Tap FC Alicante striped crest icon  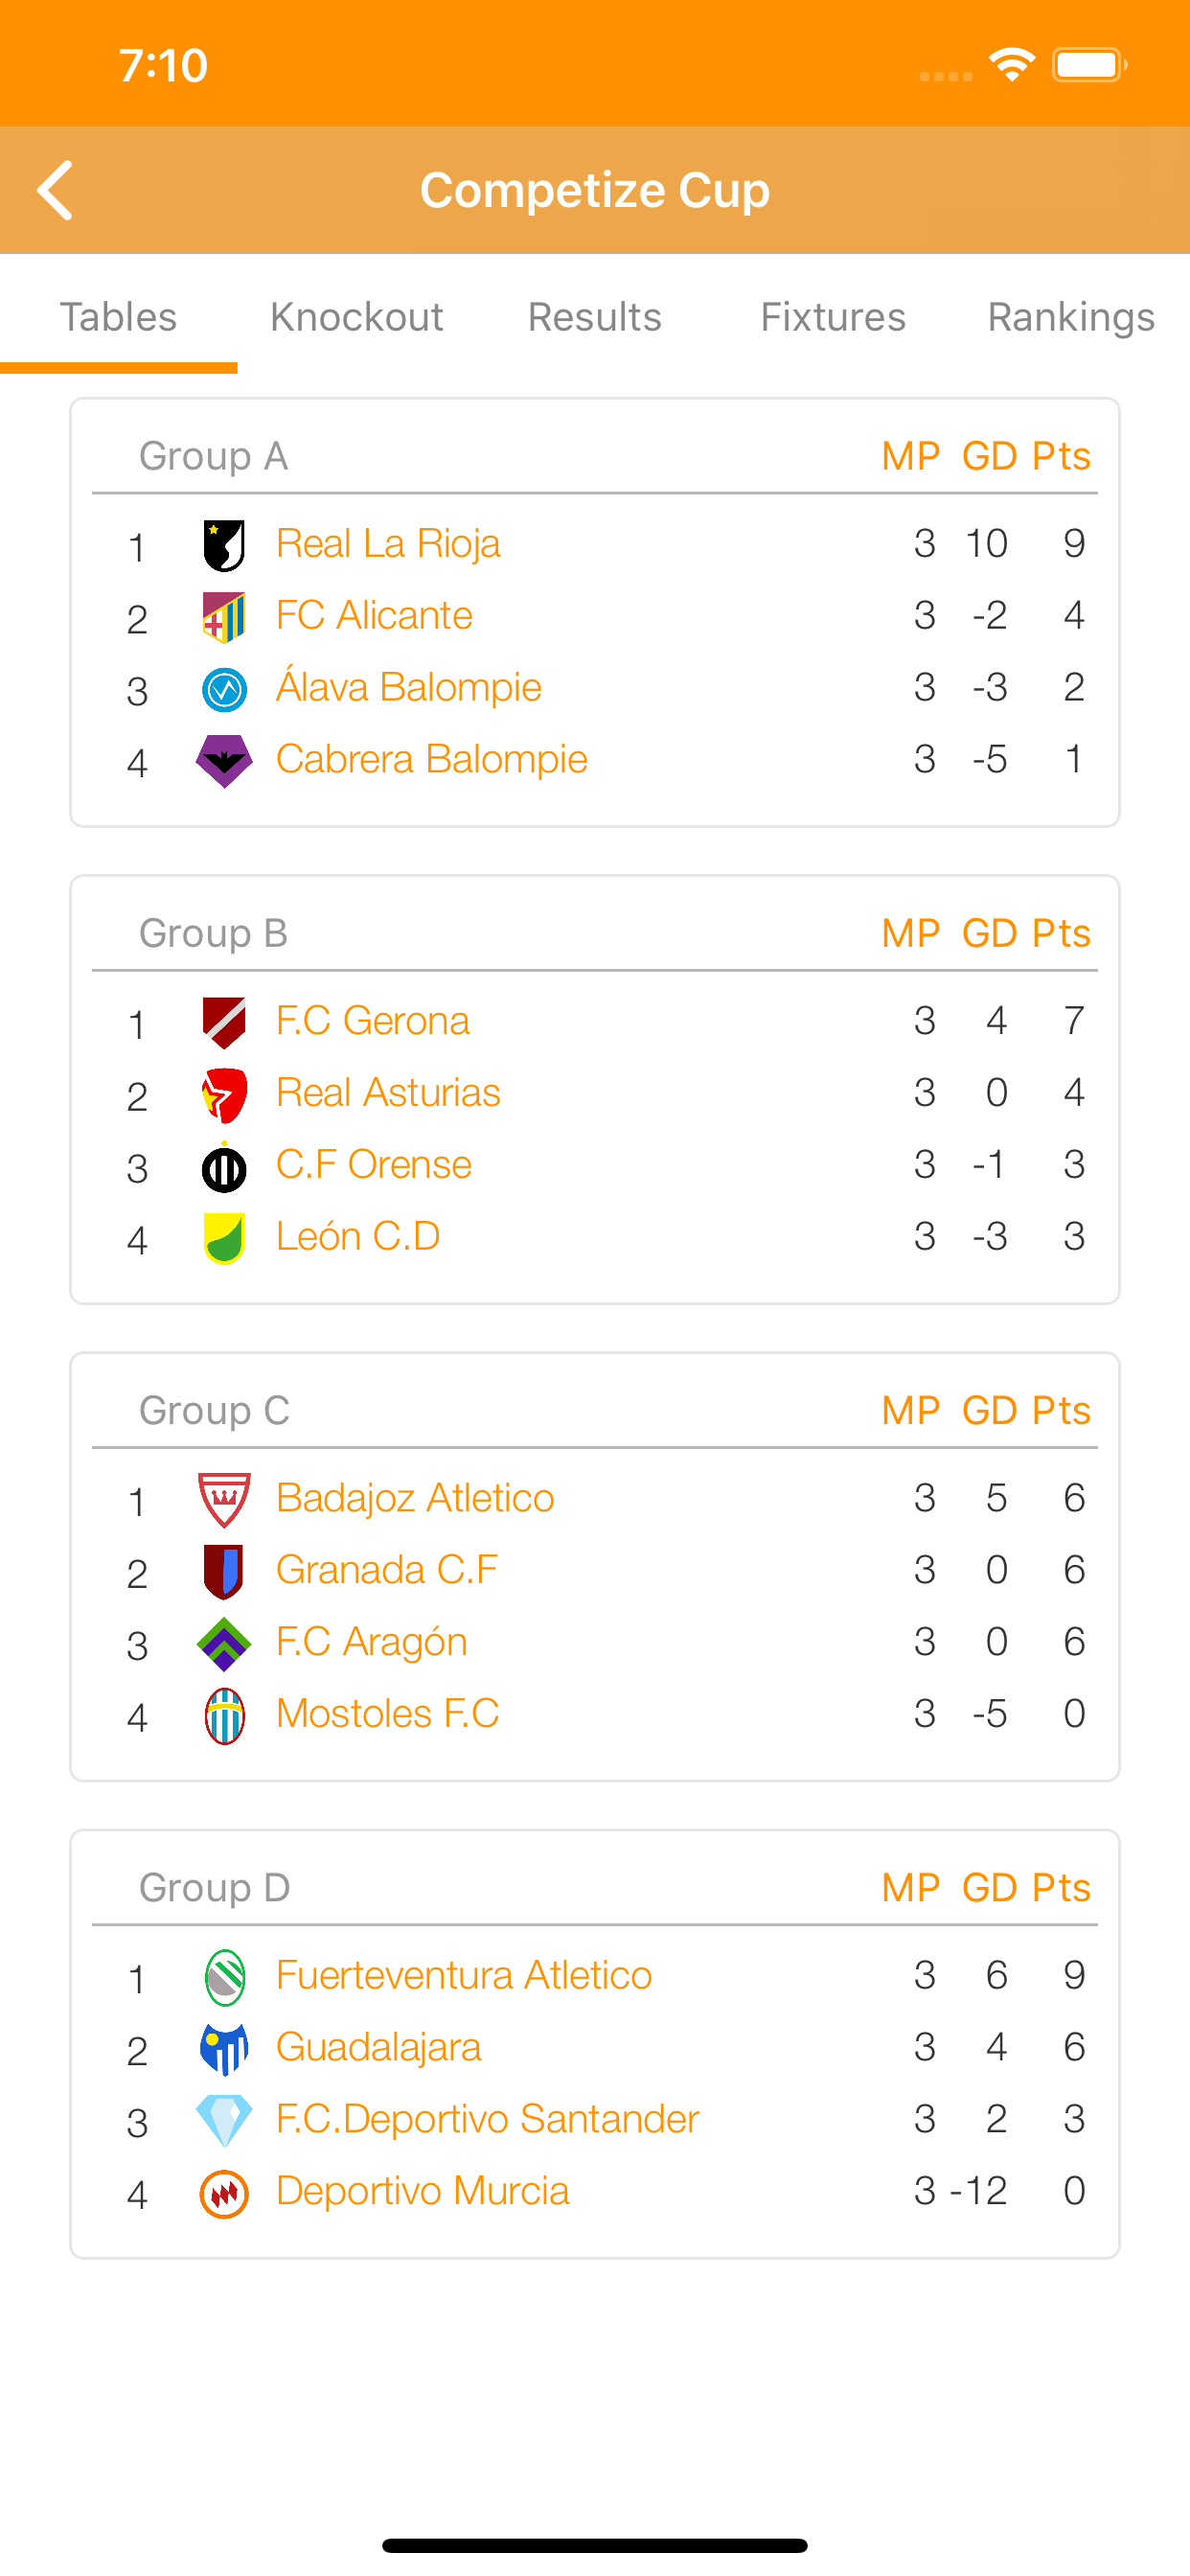point(224,617)
